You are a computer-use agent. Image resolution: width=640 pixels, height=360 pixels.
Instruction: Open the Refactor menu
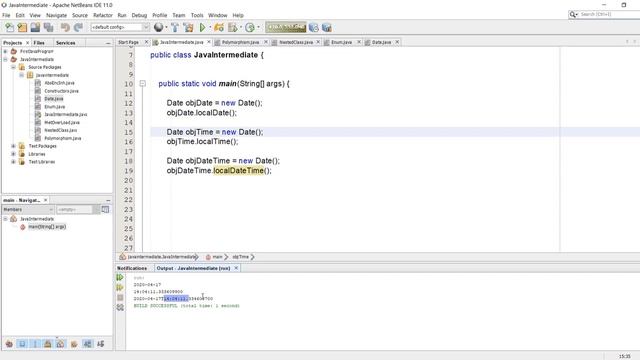[x=103, y=15]
